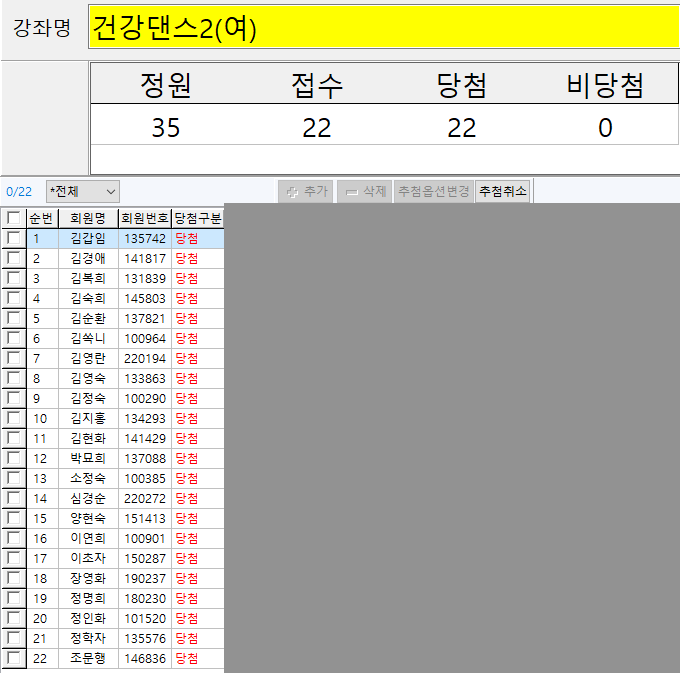Select member number 100290
This screenshot has width=680, height=673.
click(x=145, y=399)
